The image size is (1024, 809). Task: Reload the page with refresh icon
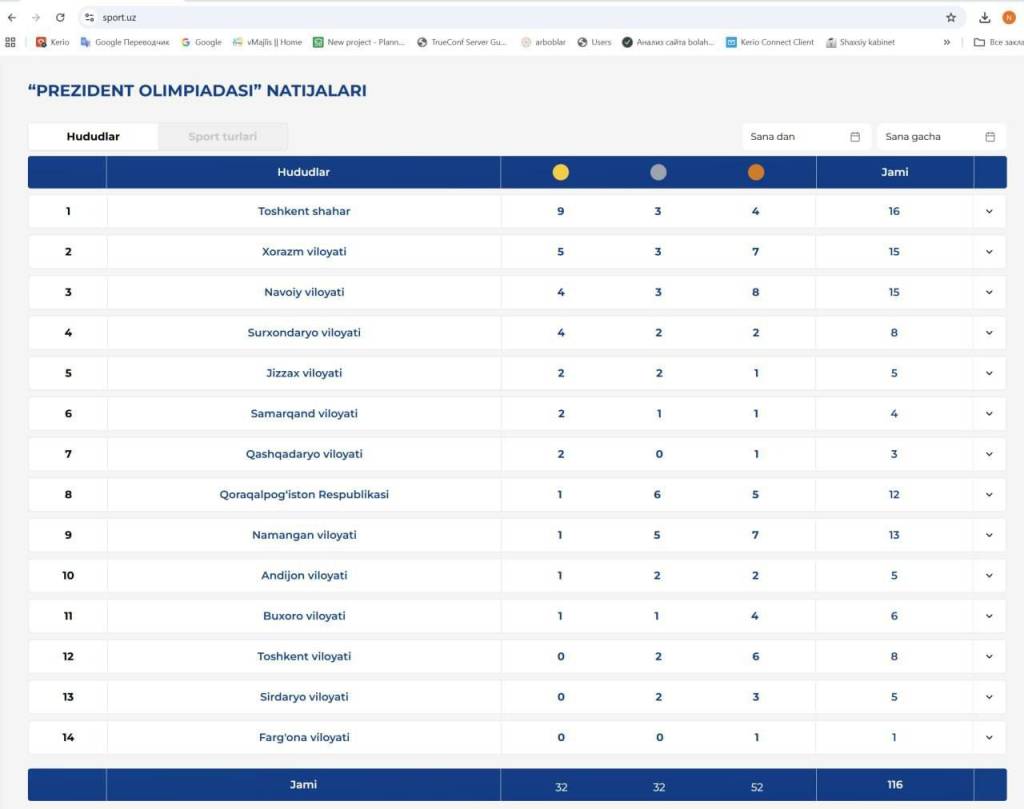coord(60,17)
